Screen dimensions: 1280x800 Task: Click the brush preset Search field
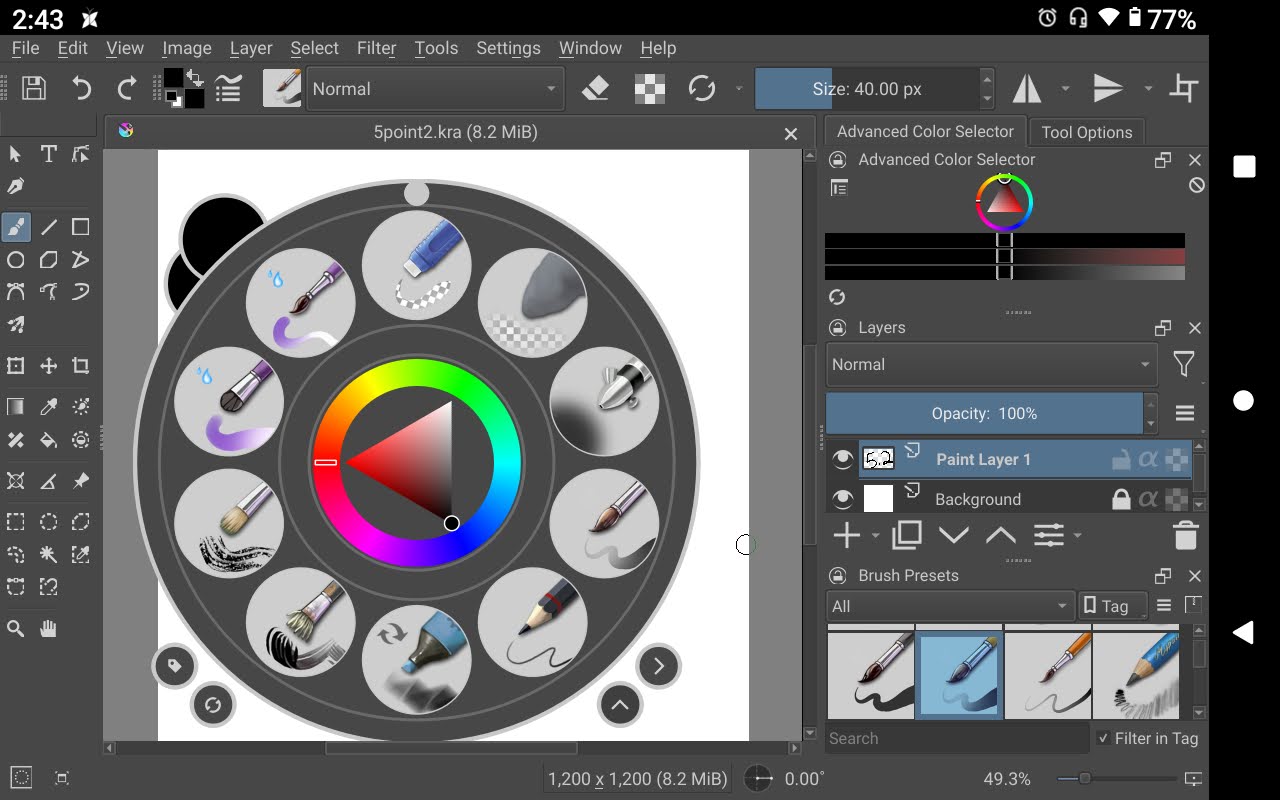pos(955,738)
